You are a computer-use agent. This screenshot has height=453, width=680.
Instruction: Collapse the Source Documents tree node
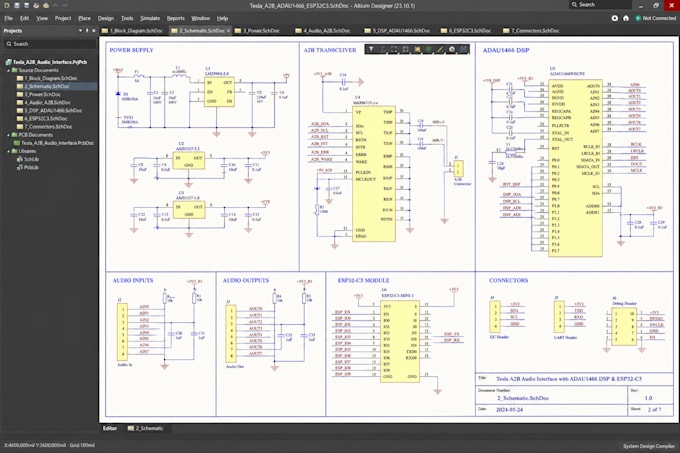[8, 70]
